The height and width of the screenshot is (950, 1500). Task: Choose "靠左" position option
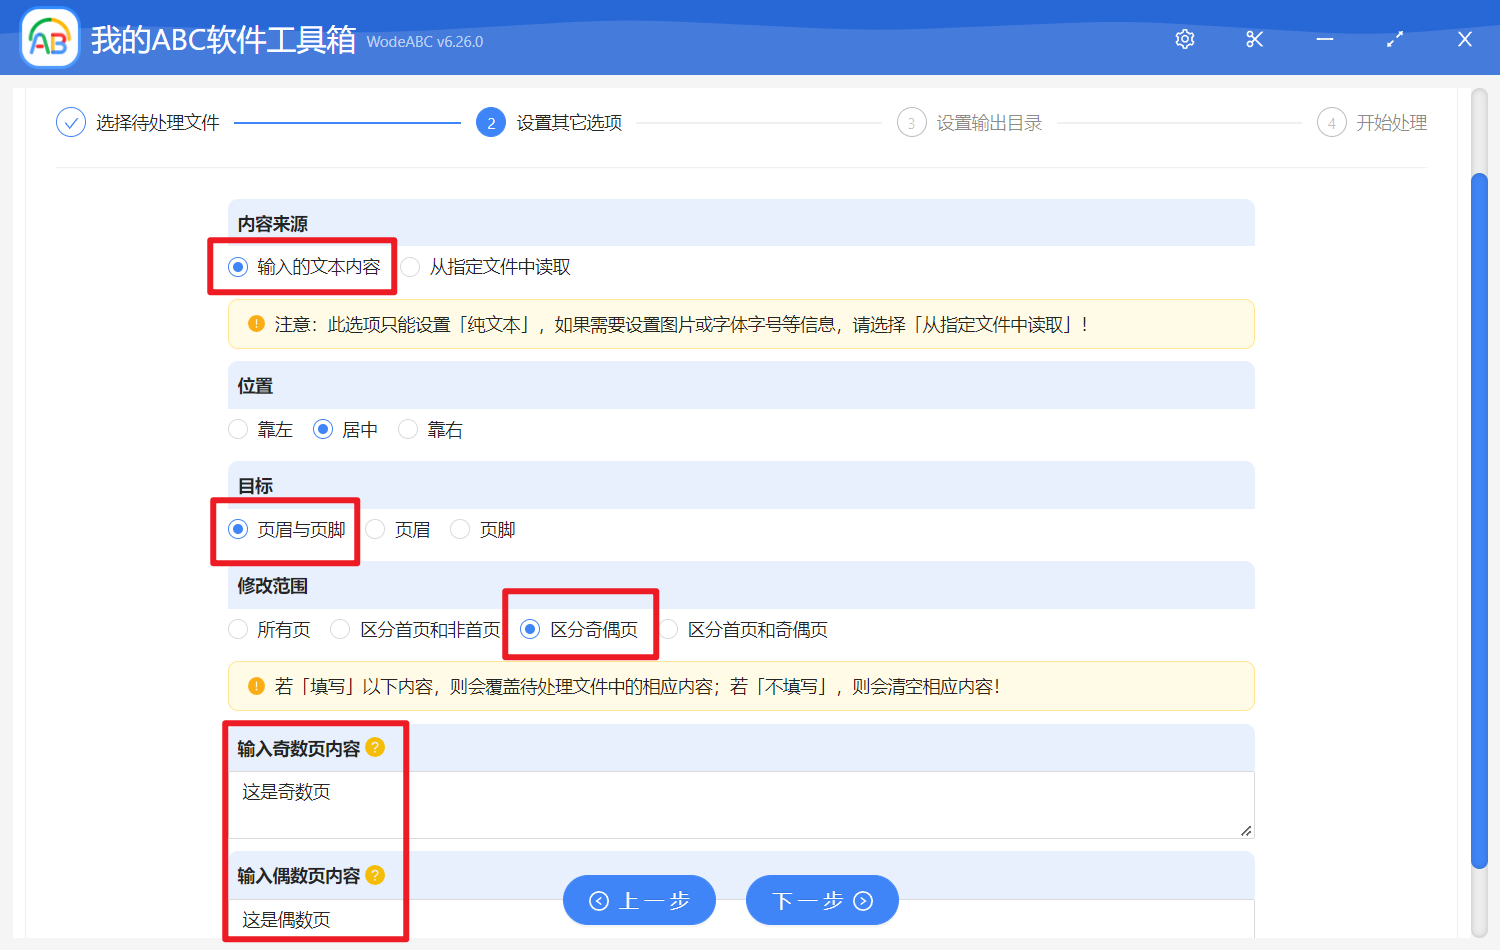pyautogui.click(x=239, y=429)
